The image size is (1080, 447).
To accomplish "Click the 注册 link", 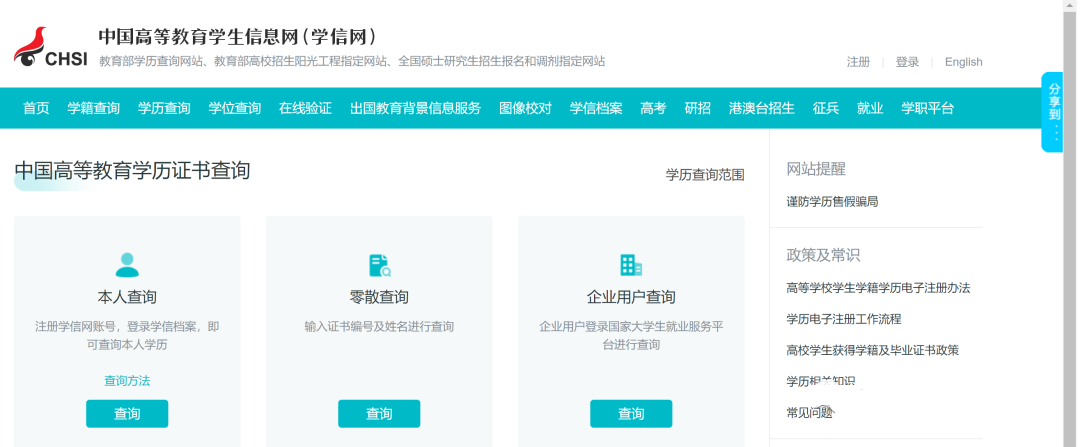I will (x=858, y=62).
